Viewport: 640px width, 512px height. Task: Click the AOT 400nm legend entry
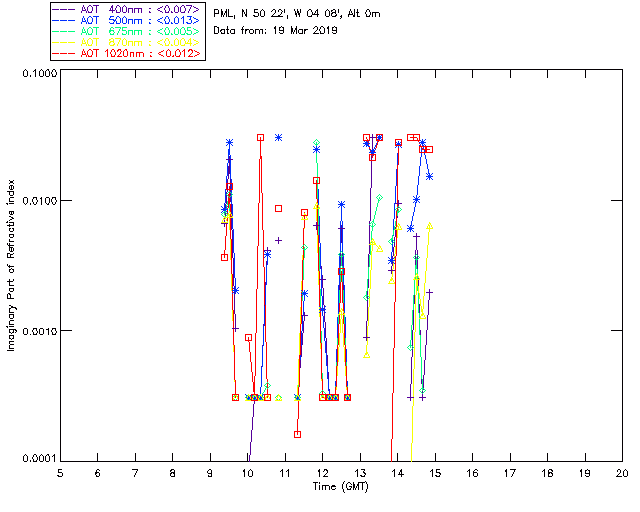click(x=127, y=9)
